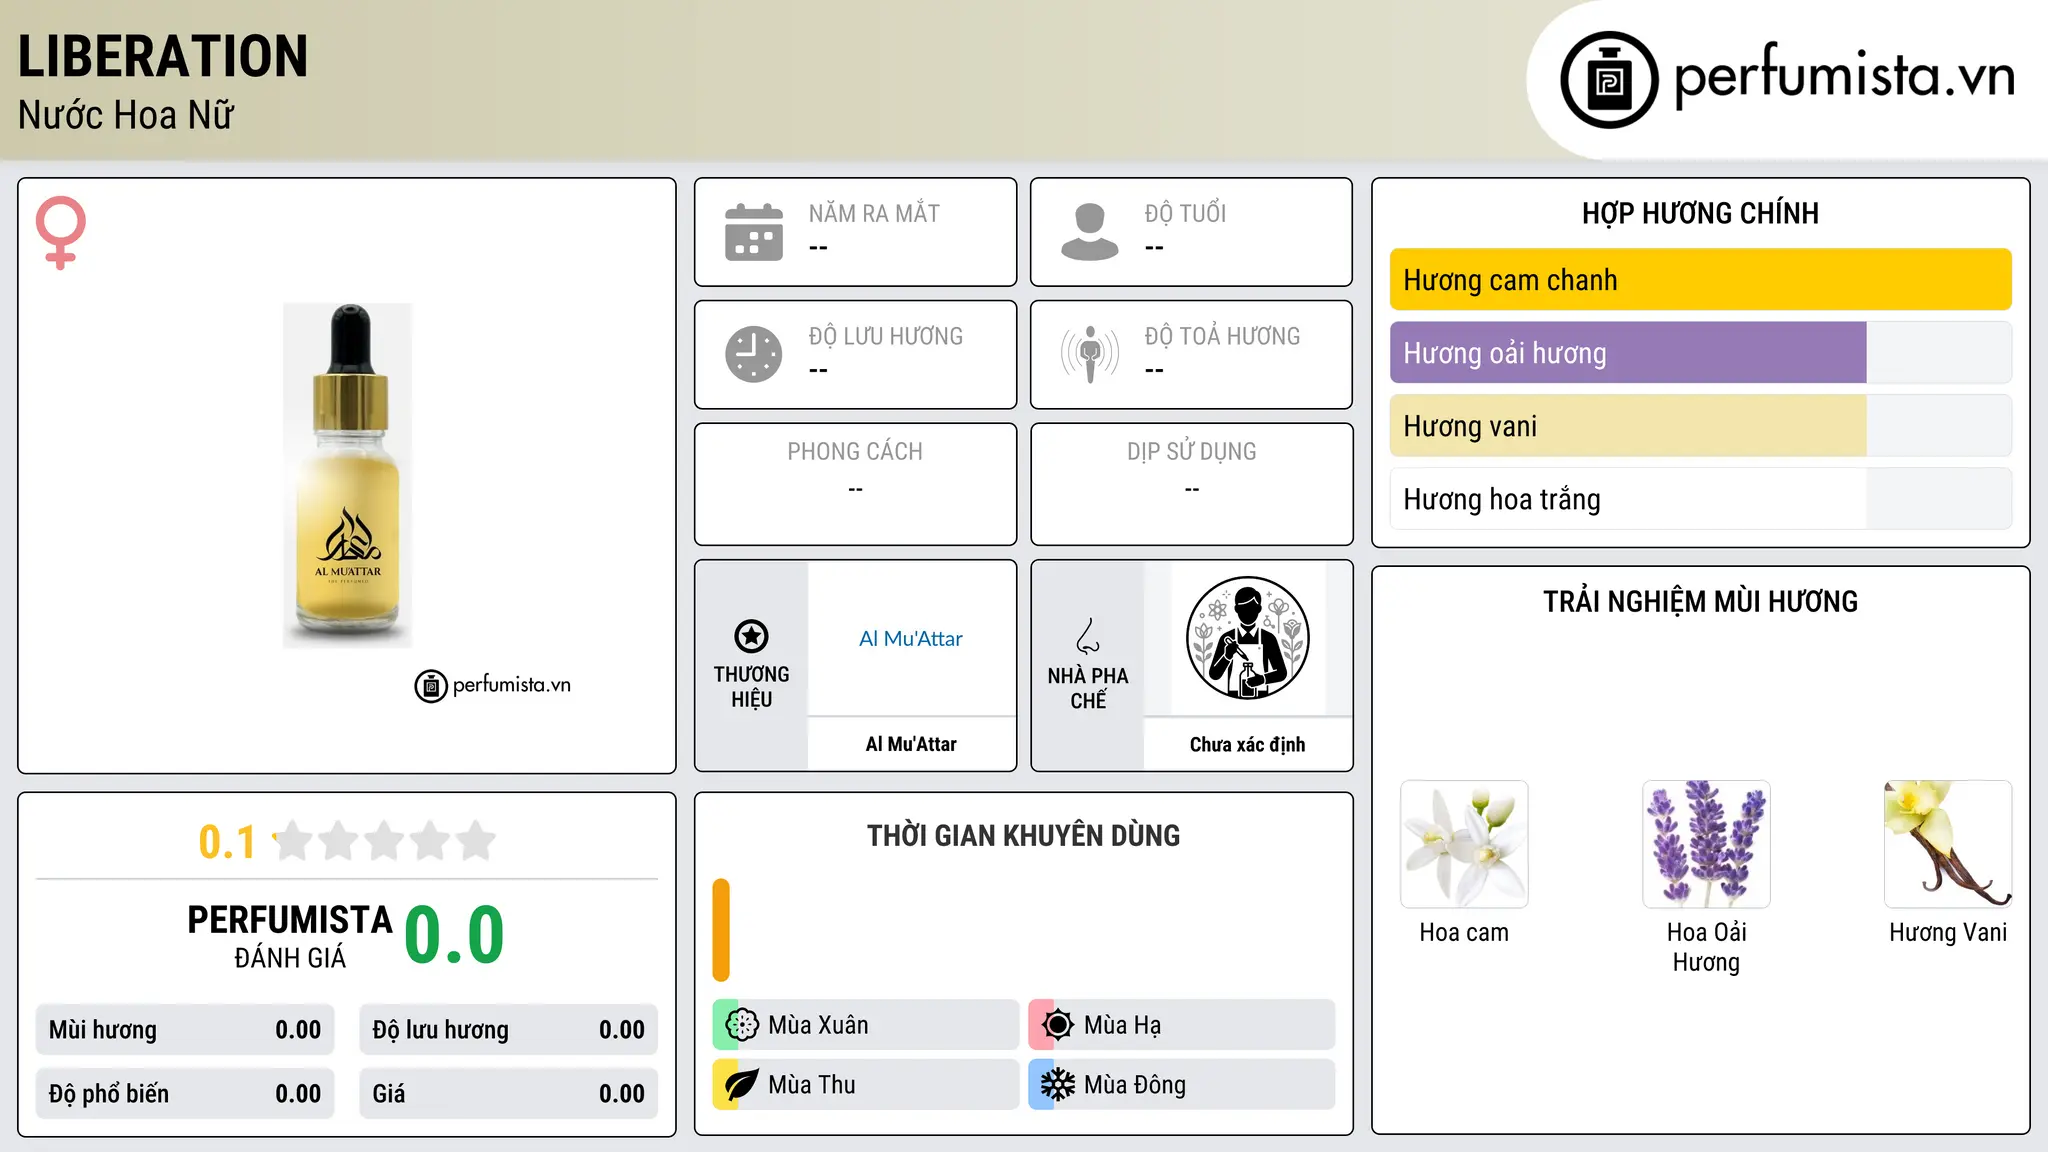Click the Hoa Oải Hương note caption
This screenshot has height=1152, width=2048.
pos(1706,947)
